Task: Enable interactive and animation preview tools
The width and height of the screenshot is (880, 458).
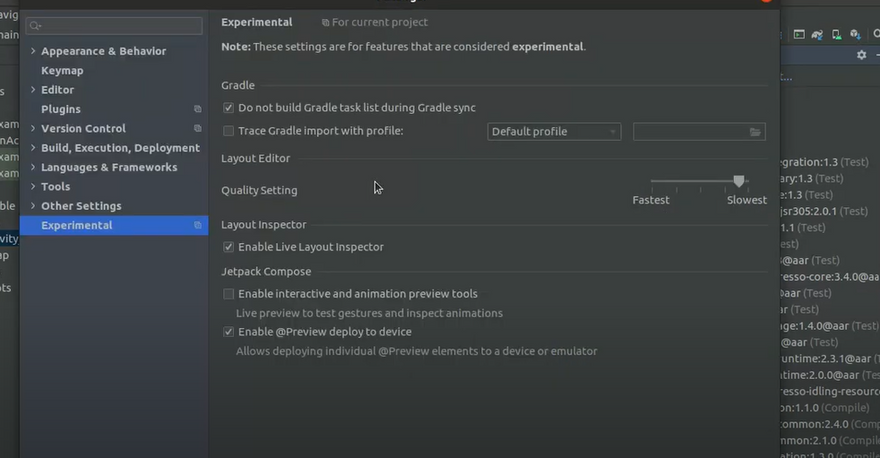Action: pos(229,294)
